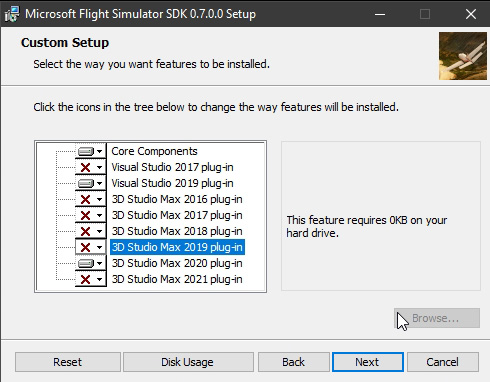Select 3D Studio Max 2018 plug-in row
The height and width of the screenshot is (382, 490).
click(x=177, y=231)
